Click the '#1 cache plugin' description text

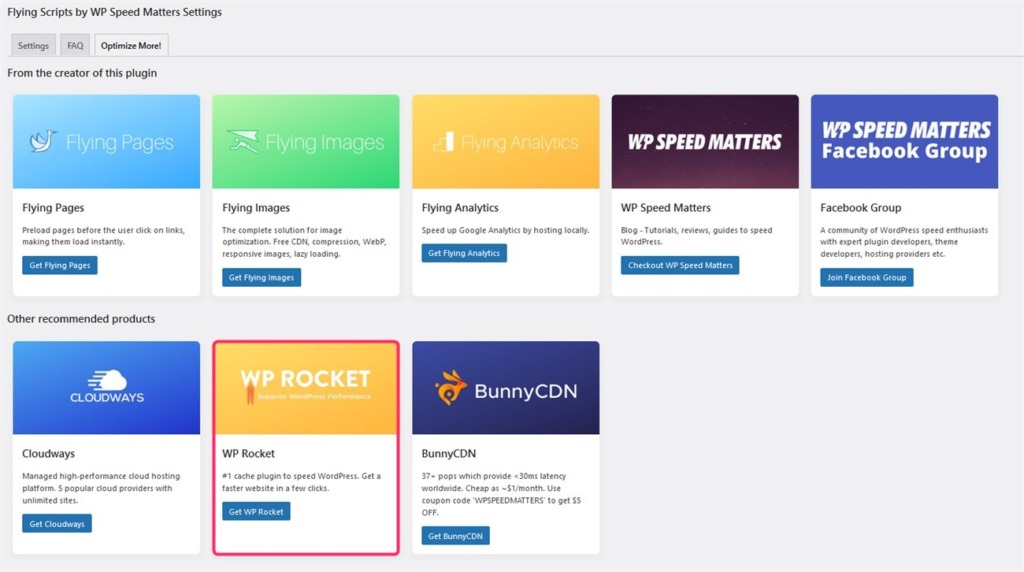301,482
